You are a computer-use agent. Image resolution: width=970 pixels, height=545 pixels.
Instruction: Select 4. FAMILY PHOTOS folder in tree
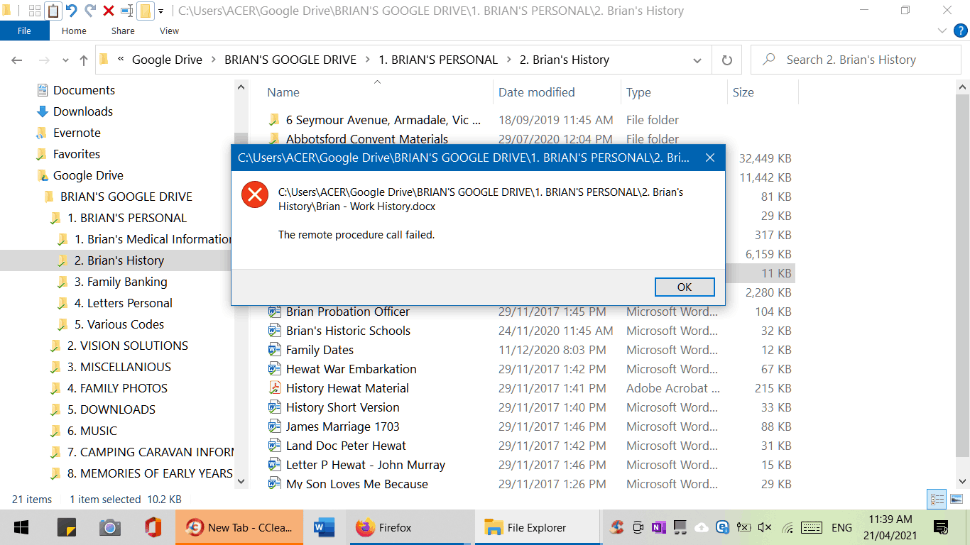pos(117,388)
